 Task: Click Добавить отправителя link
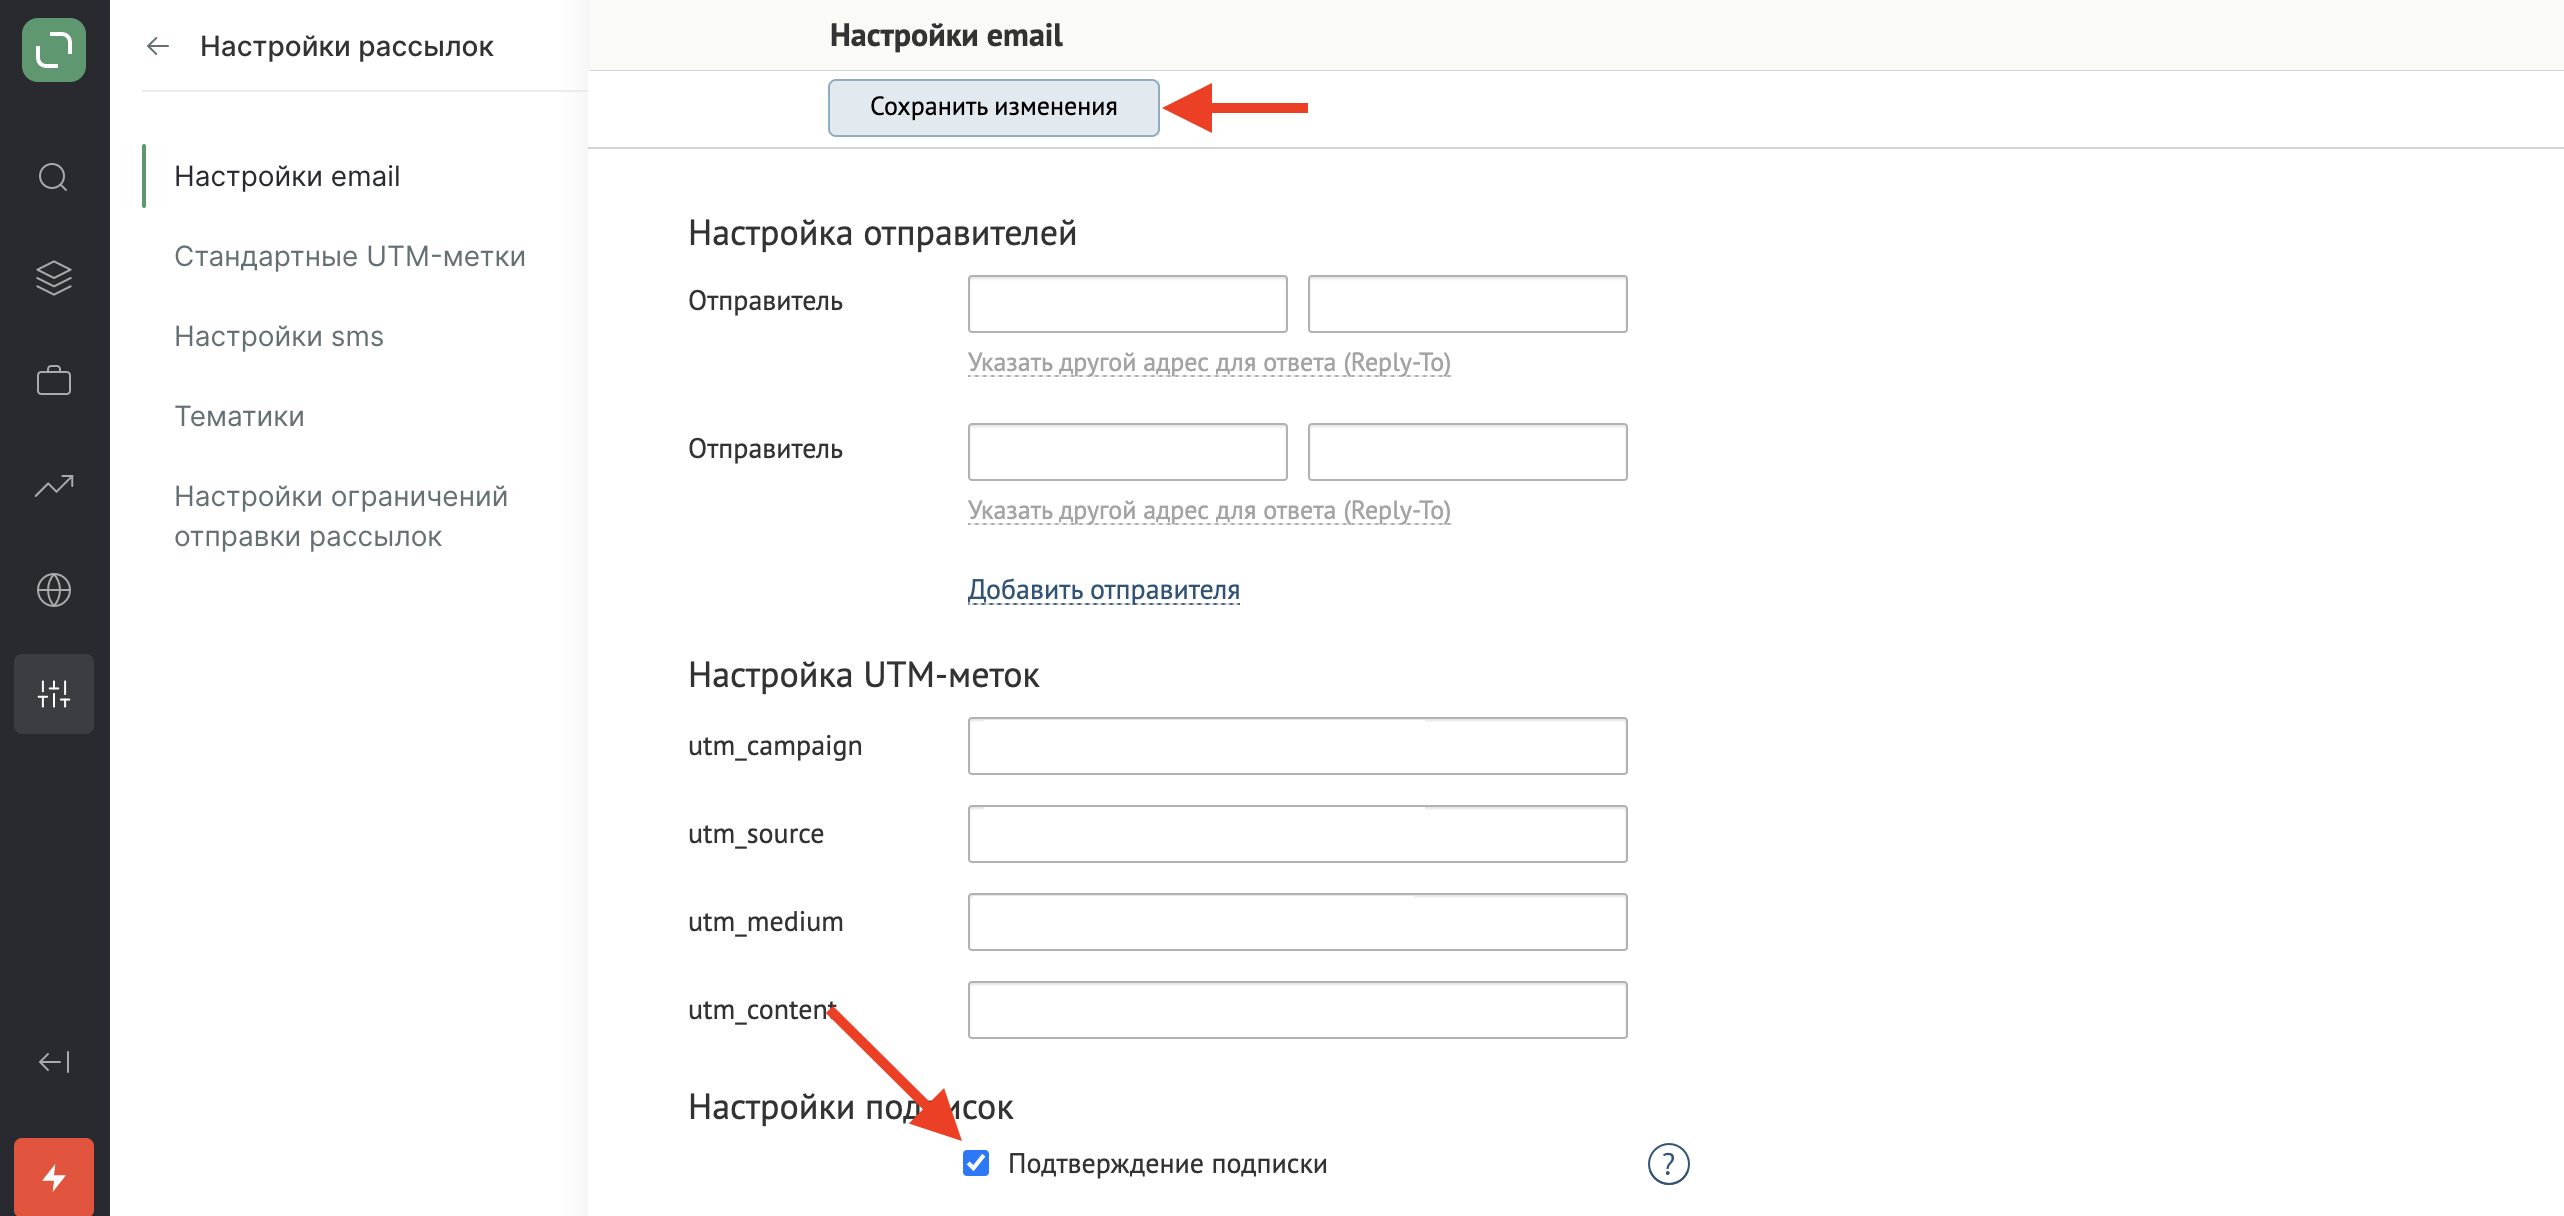point(1104,590)
